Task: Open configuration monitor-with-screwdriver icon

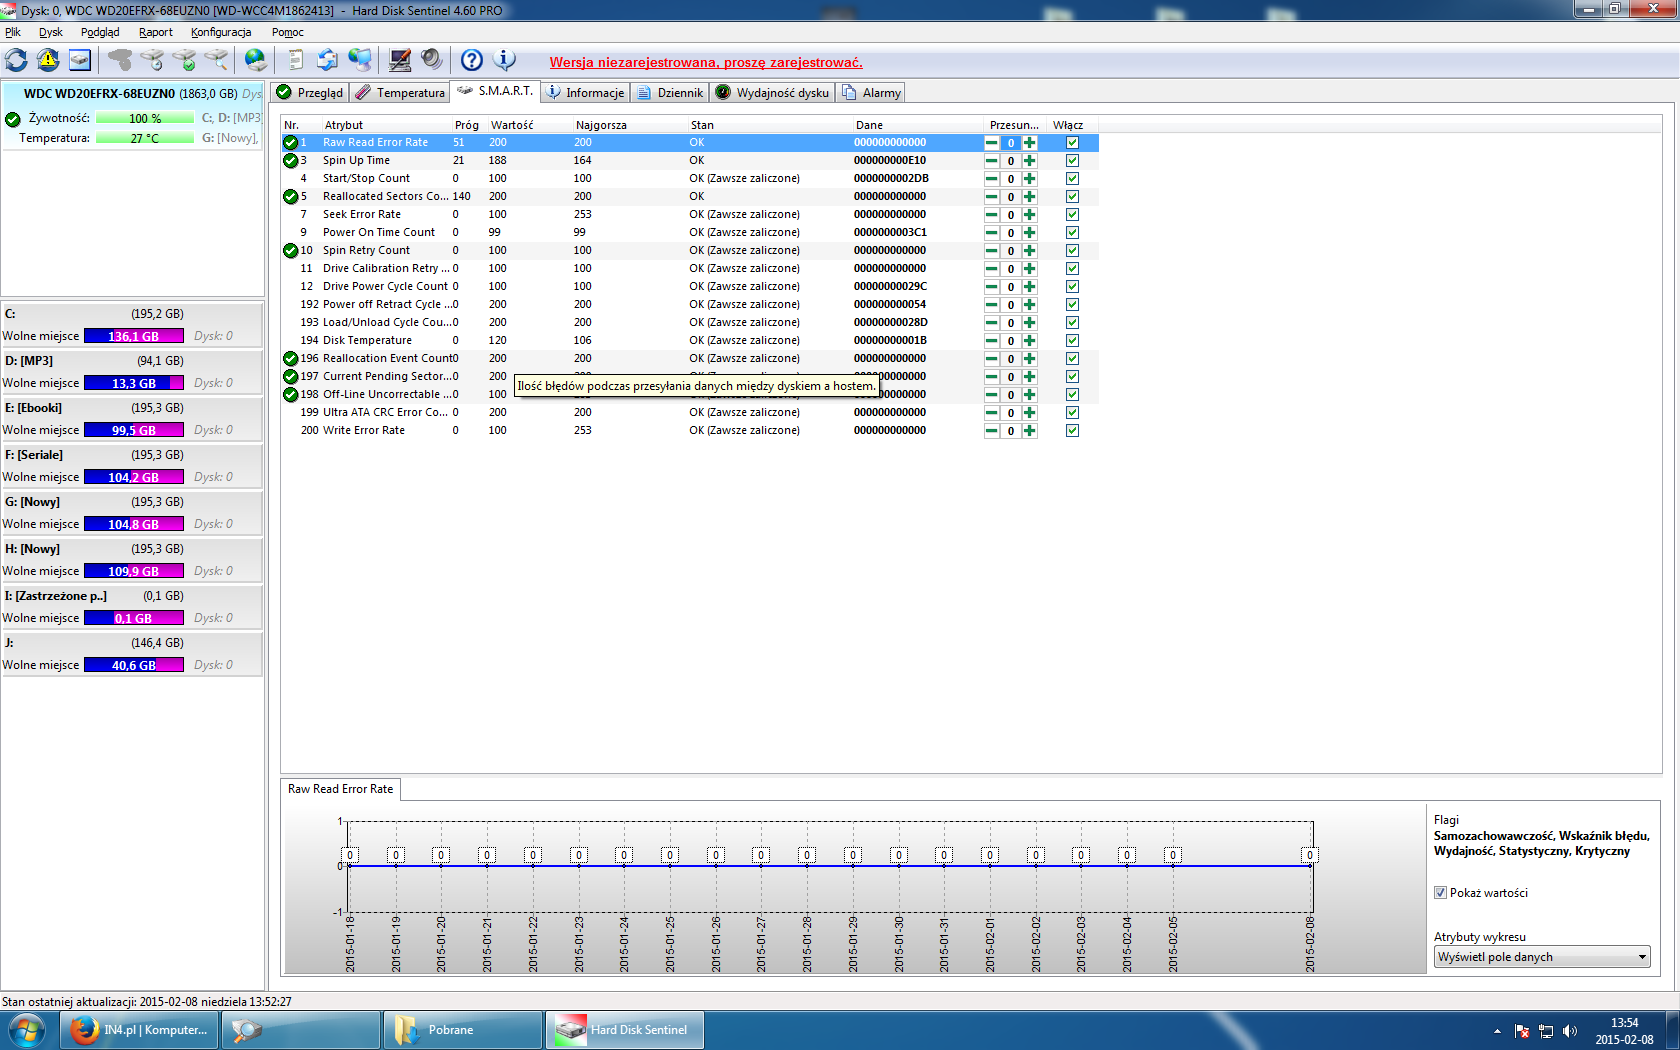Action: pos(400,60)
